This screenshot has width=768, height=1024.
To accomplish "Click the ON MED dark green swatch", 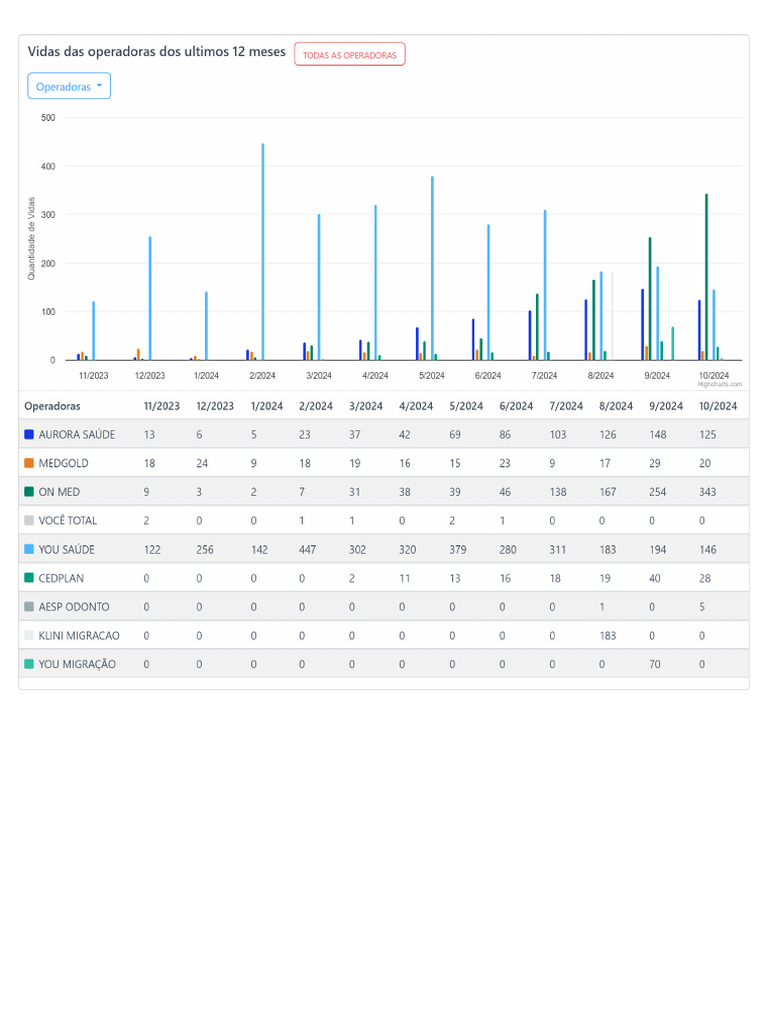I will tap(29, 492).
